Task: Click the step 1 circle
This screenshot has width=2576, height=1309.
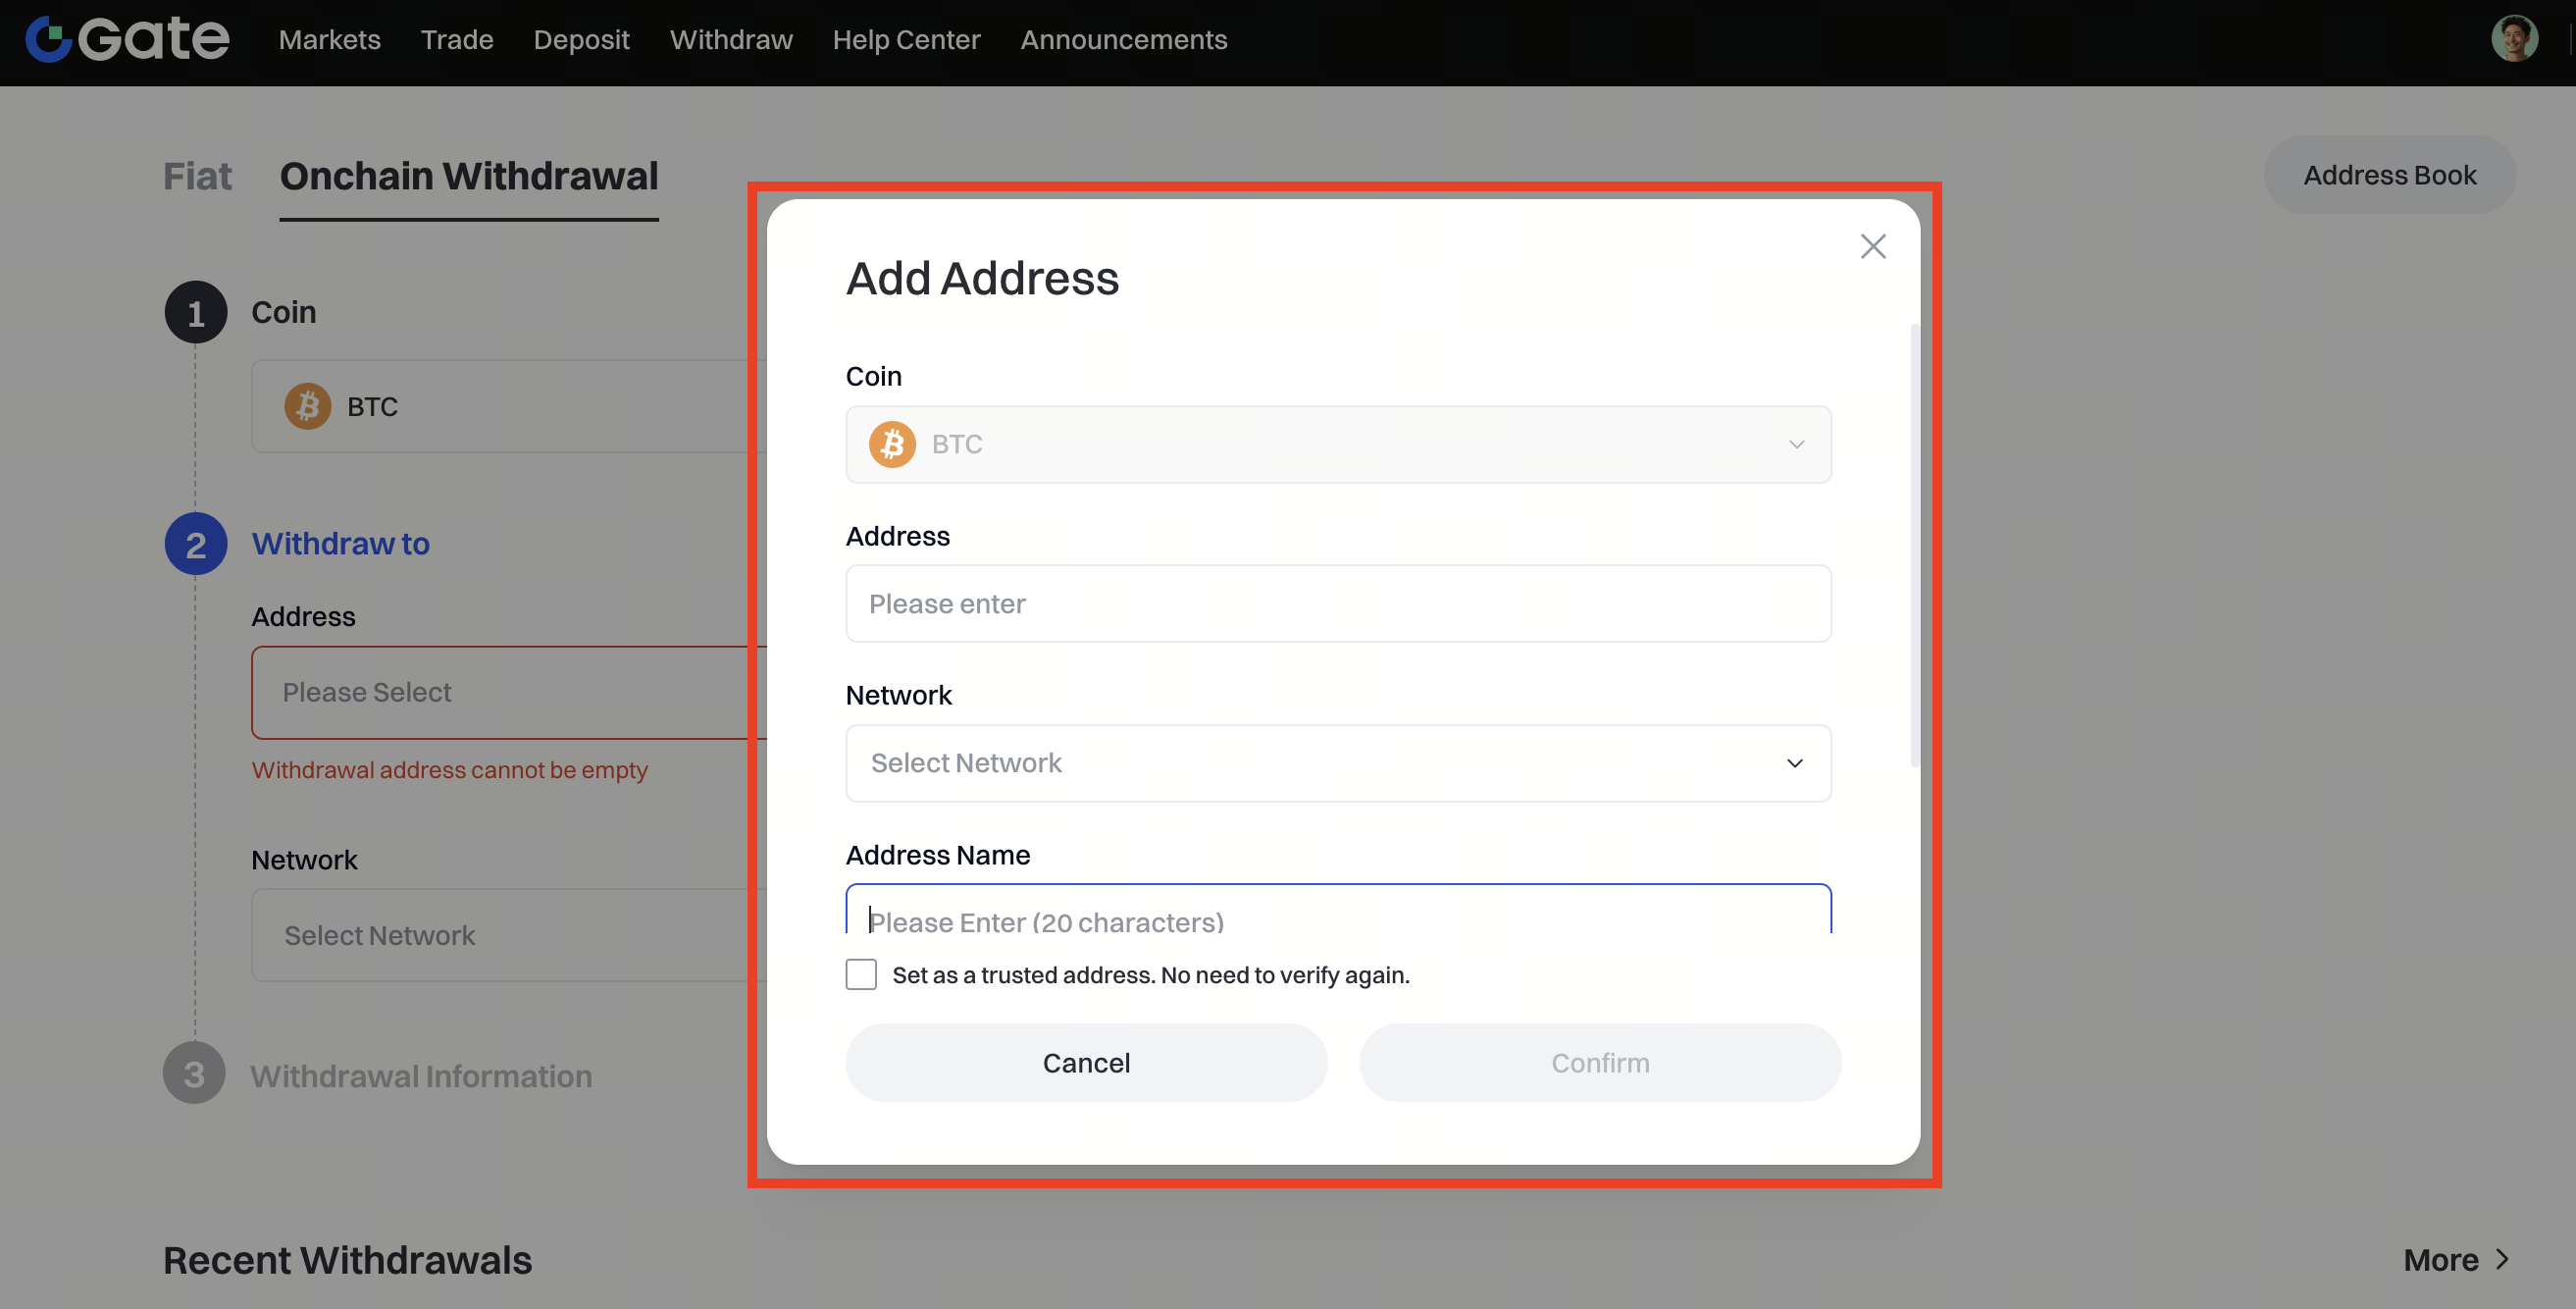Action: click(196, 313)
